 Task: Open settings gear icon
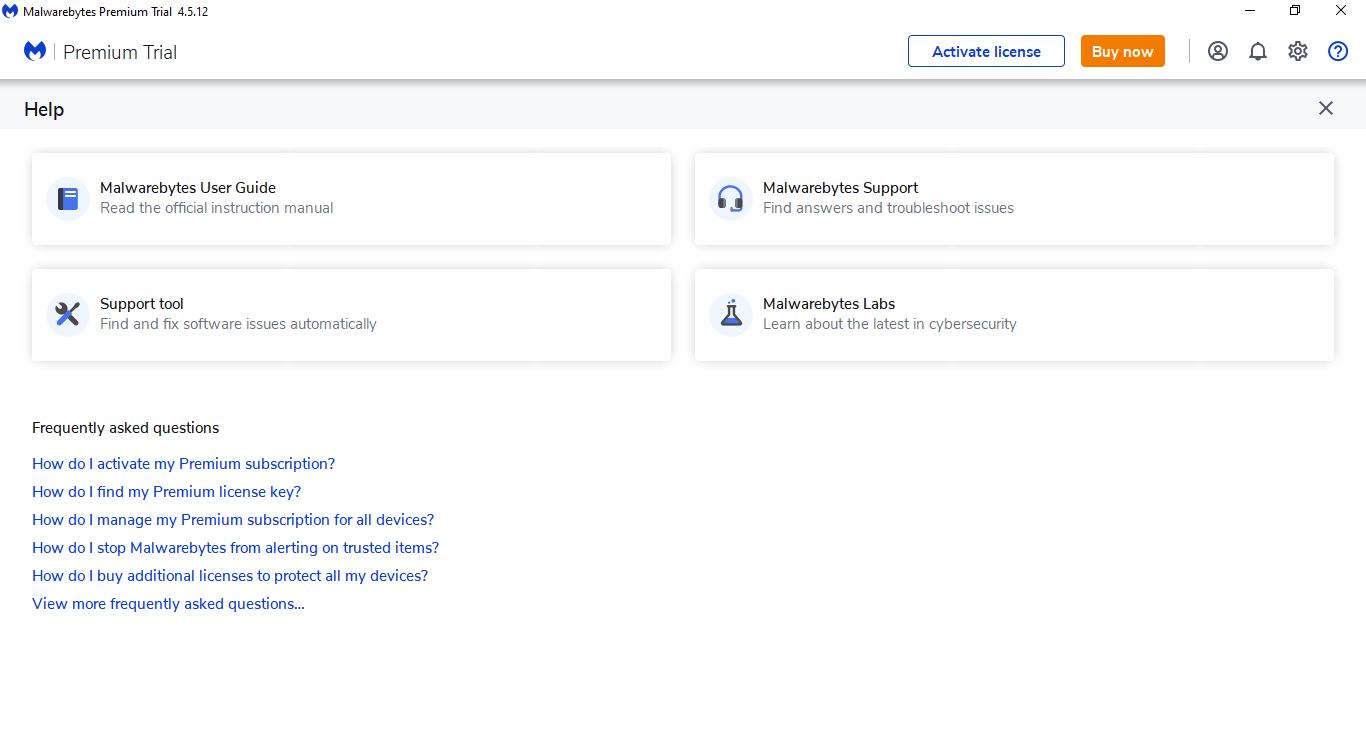(1298, 51)
